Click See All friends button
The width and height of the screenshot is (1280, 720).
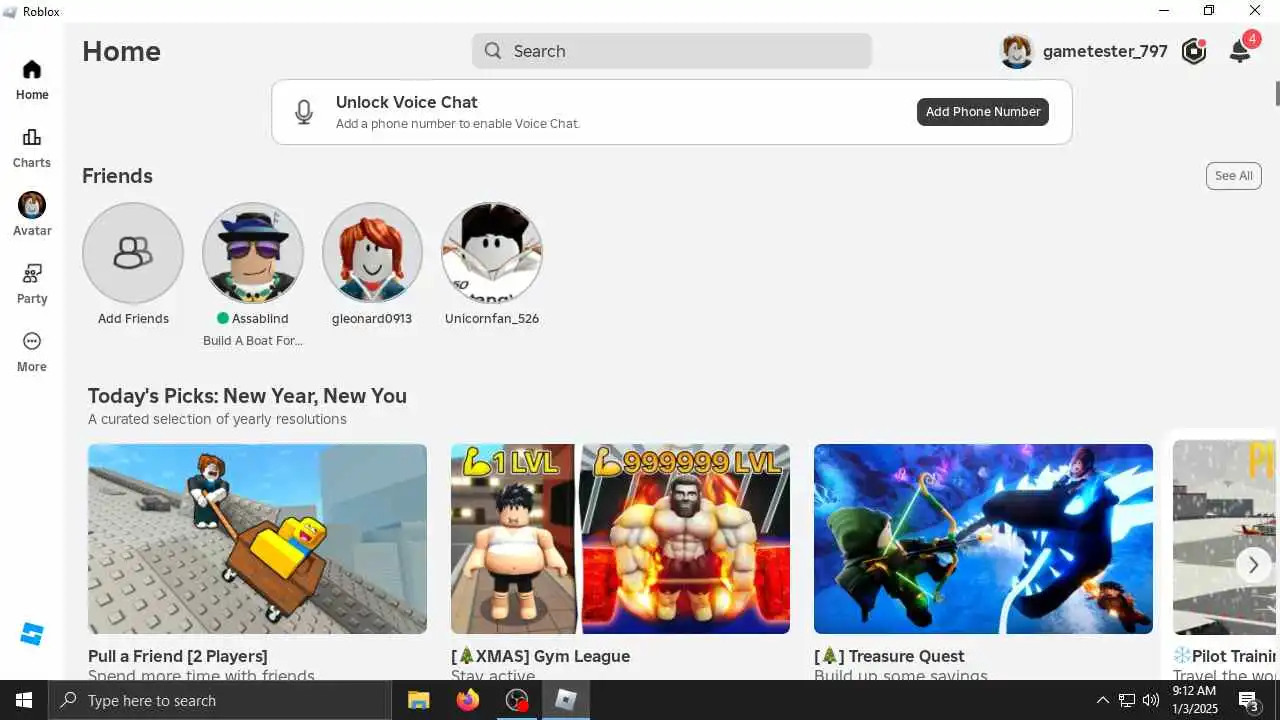[x=1234, y=176]
